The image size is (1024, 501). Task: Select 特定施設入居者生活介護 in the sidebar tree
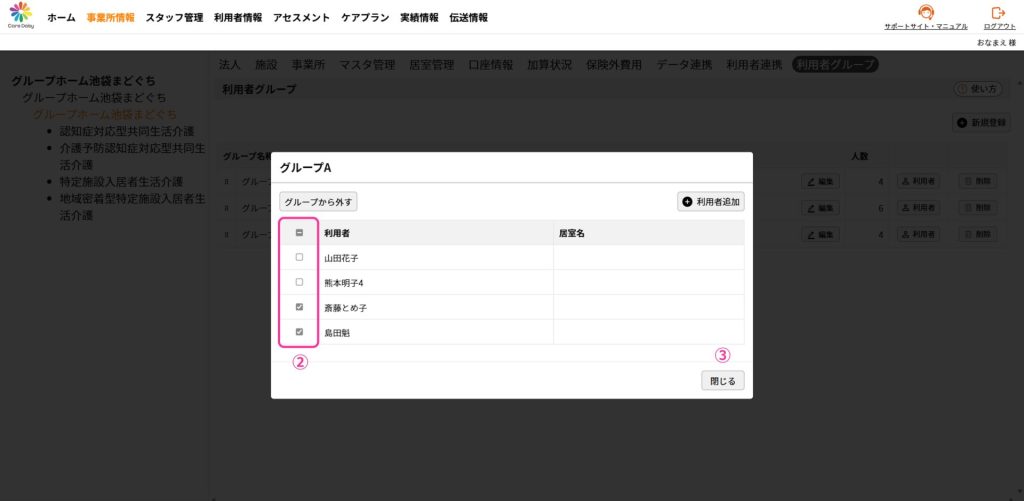tap(121, 182)
